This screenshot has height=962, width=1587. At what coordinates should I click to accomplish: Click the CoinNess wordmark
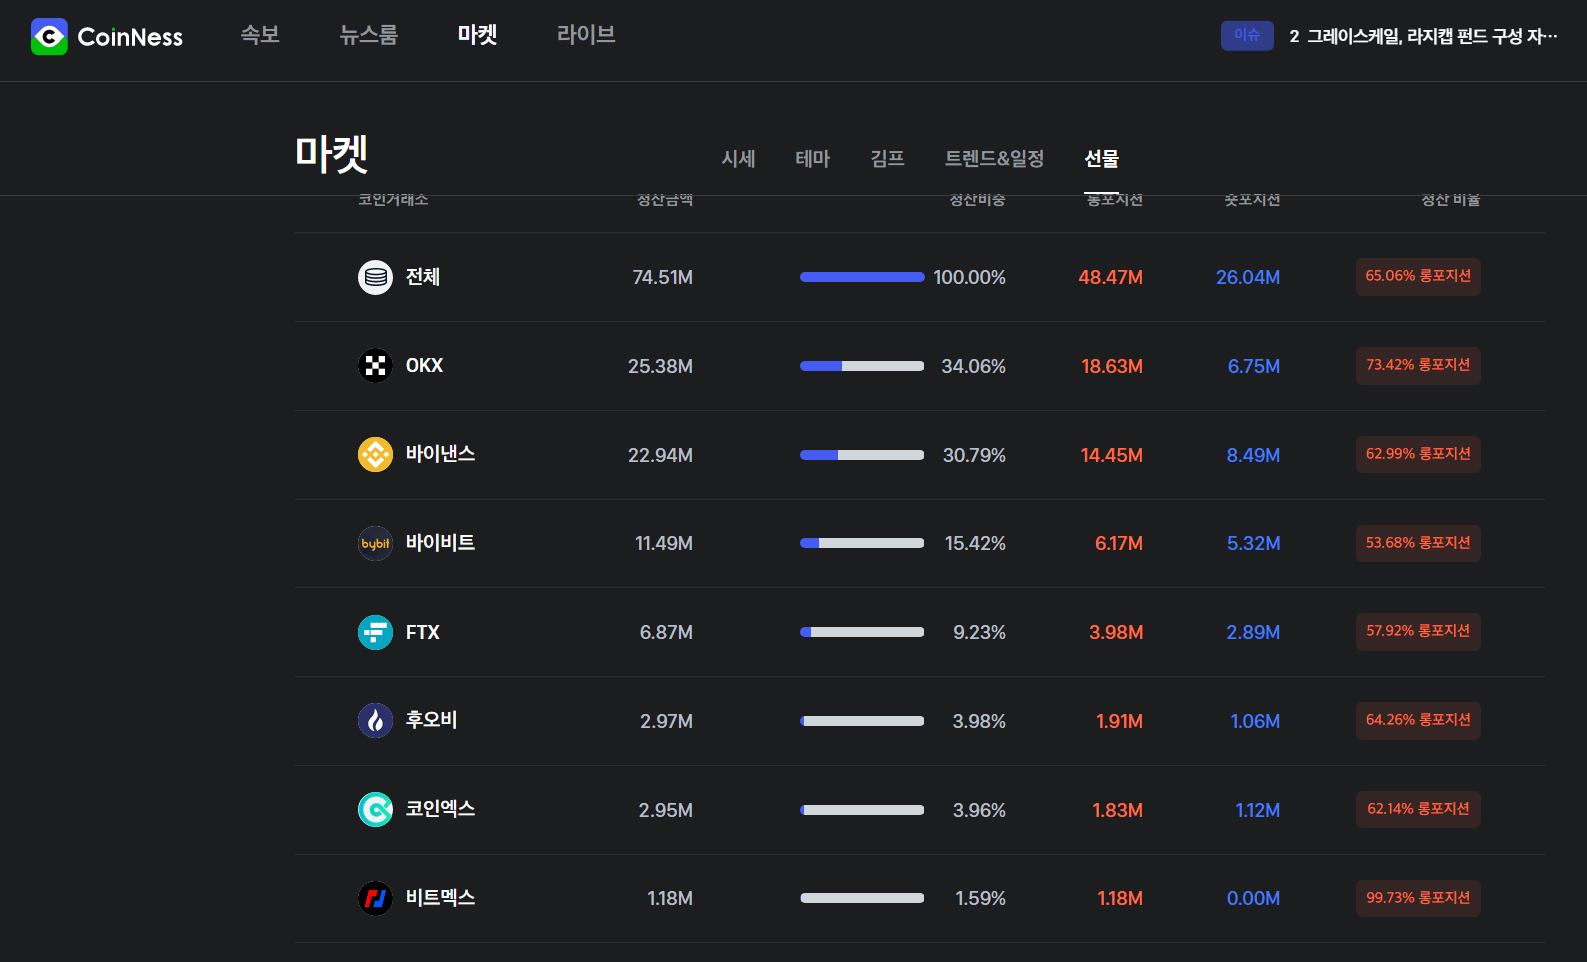point(130,38)
